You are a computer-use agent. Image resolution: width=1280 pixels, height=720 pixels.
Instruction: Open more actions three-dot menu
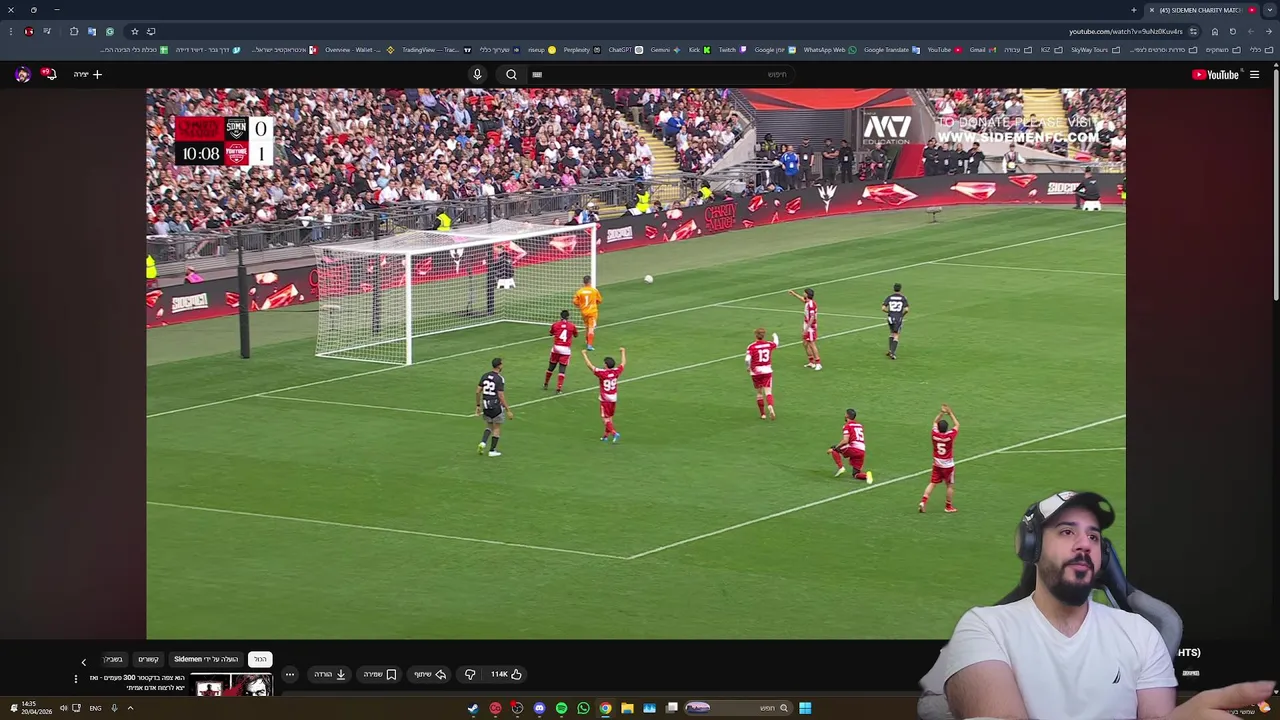tap(290, 674)
